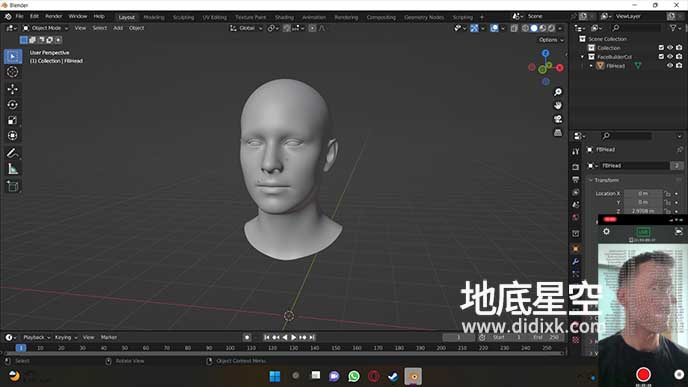Select the Move tool

13,89
